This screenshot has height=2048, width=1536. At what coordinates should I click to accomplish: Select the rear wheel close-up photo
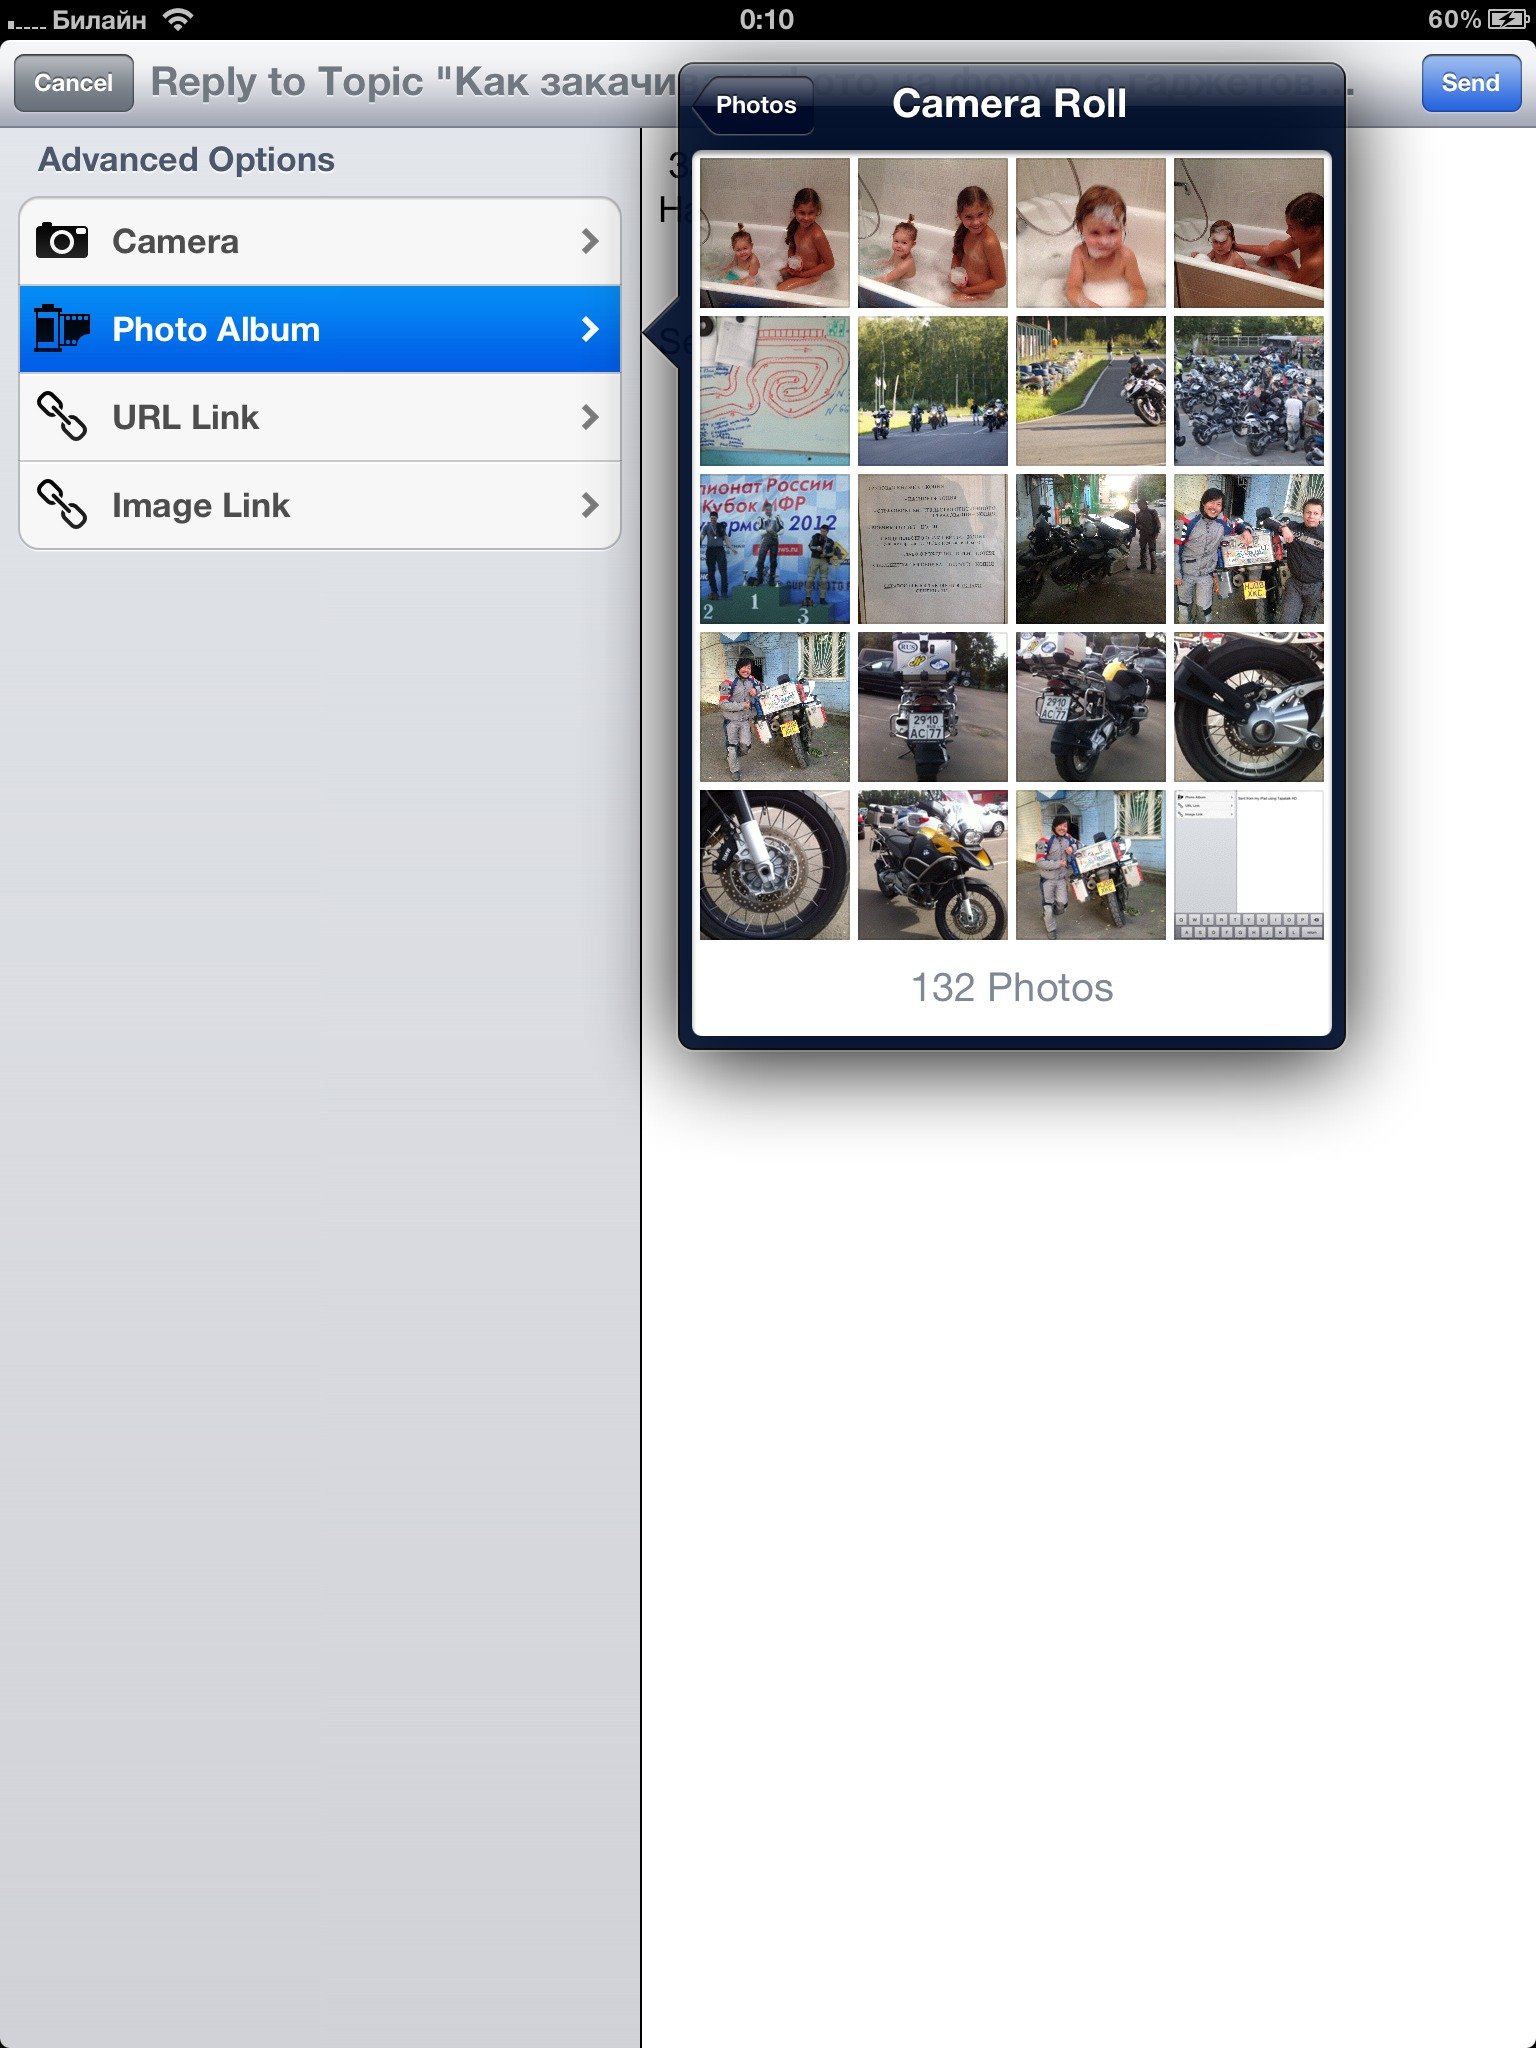[x=1248, y=707]
